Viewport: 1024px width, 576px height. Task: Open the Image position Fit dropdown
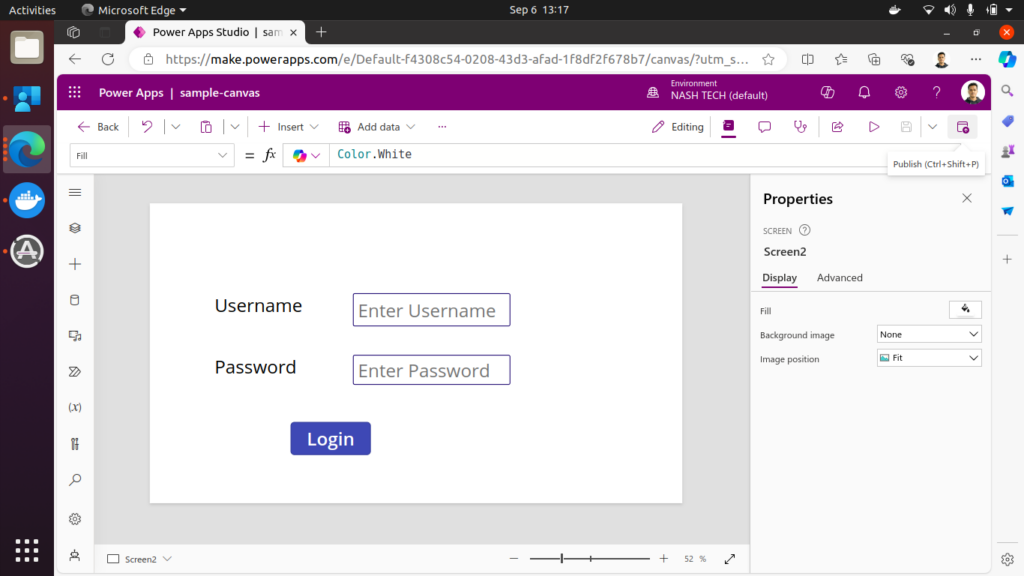[928, 358]
